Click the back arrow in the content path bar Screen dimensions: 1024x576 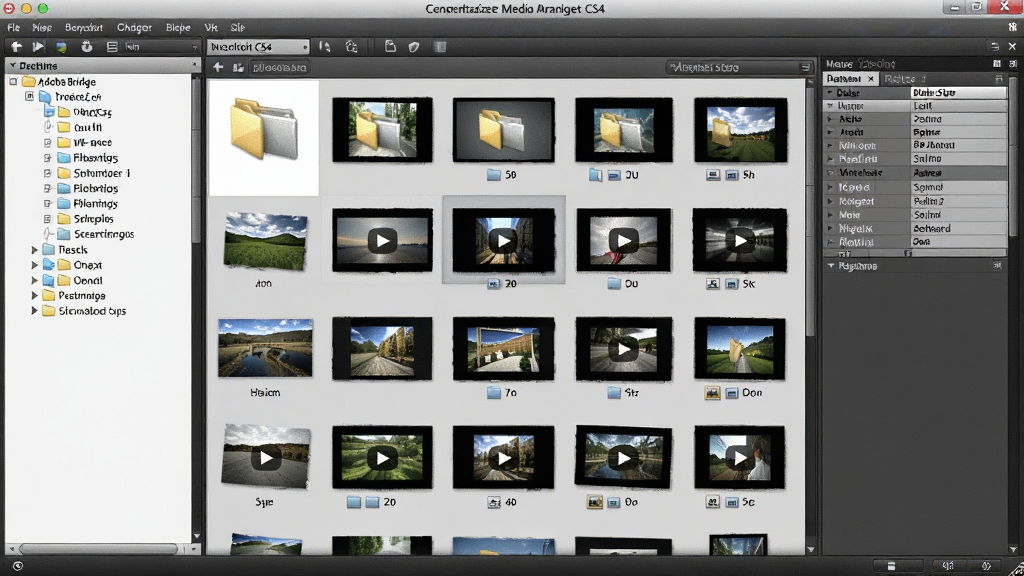point(218,67)
